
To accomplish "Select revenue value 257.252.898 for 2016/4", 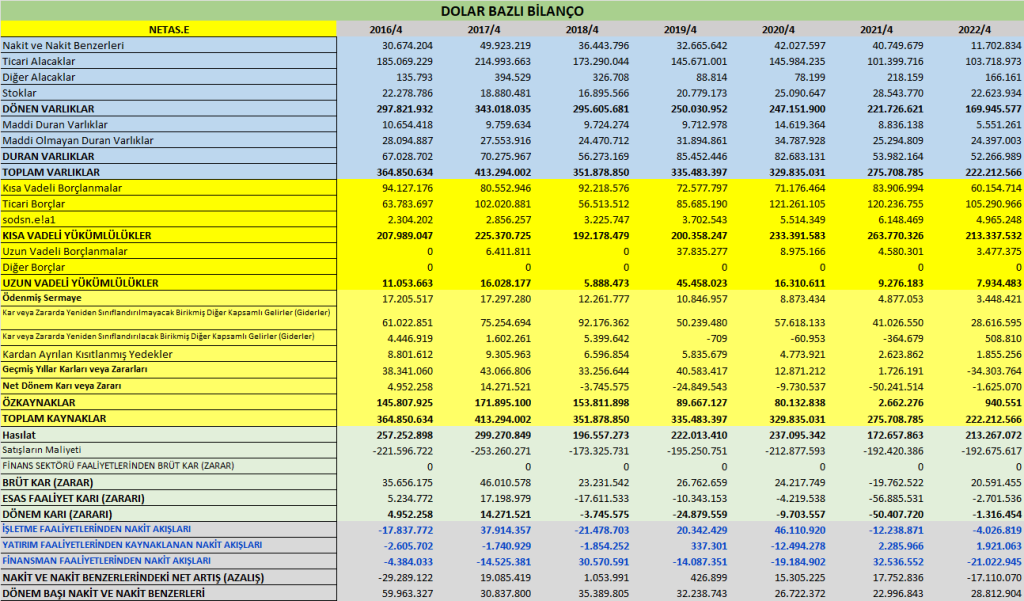I will click(405, 435).
